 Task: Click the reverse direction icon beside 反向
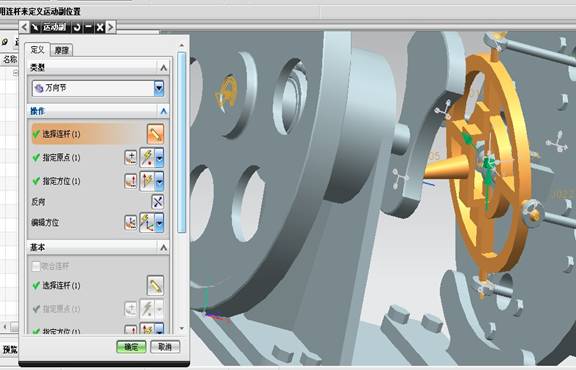(x=158, y=202)
